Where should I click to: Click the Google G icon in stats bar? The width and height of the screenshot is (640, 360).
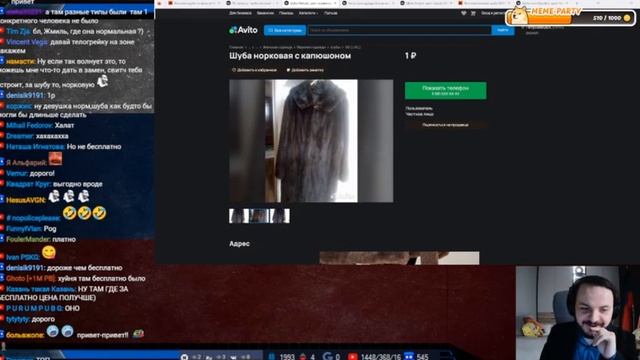point(328,356)
